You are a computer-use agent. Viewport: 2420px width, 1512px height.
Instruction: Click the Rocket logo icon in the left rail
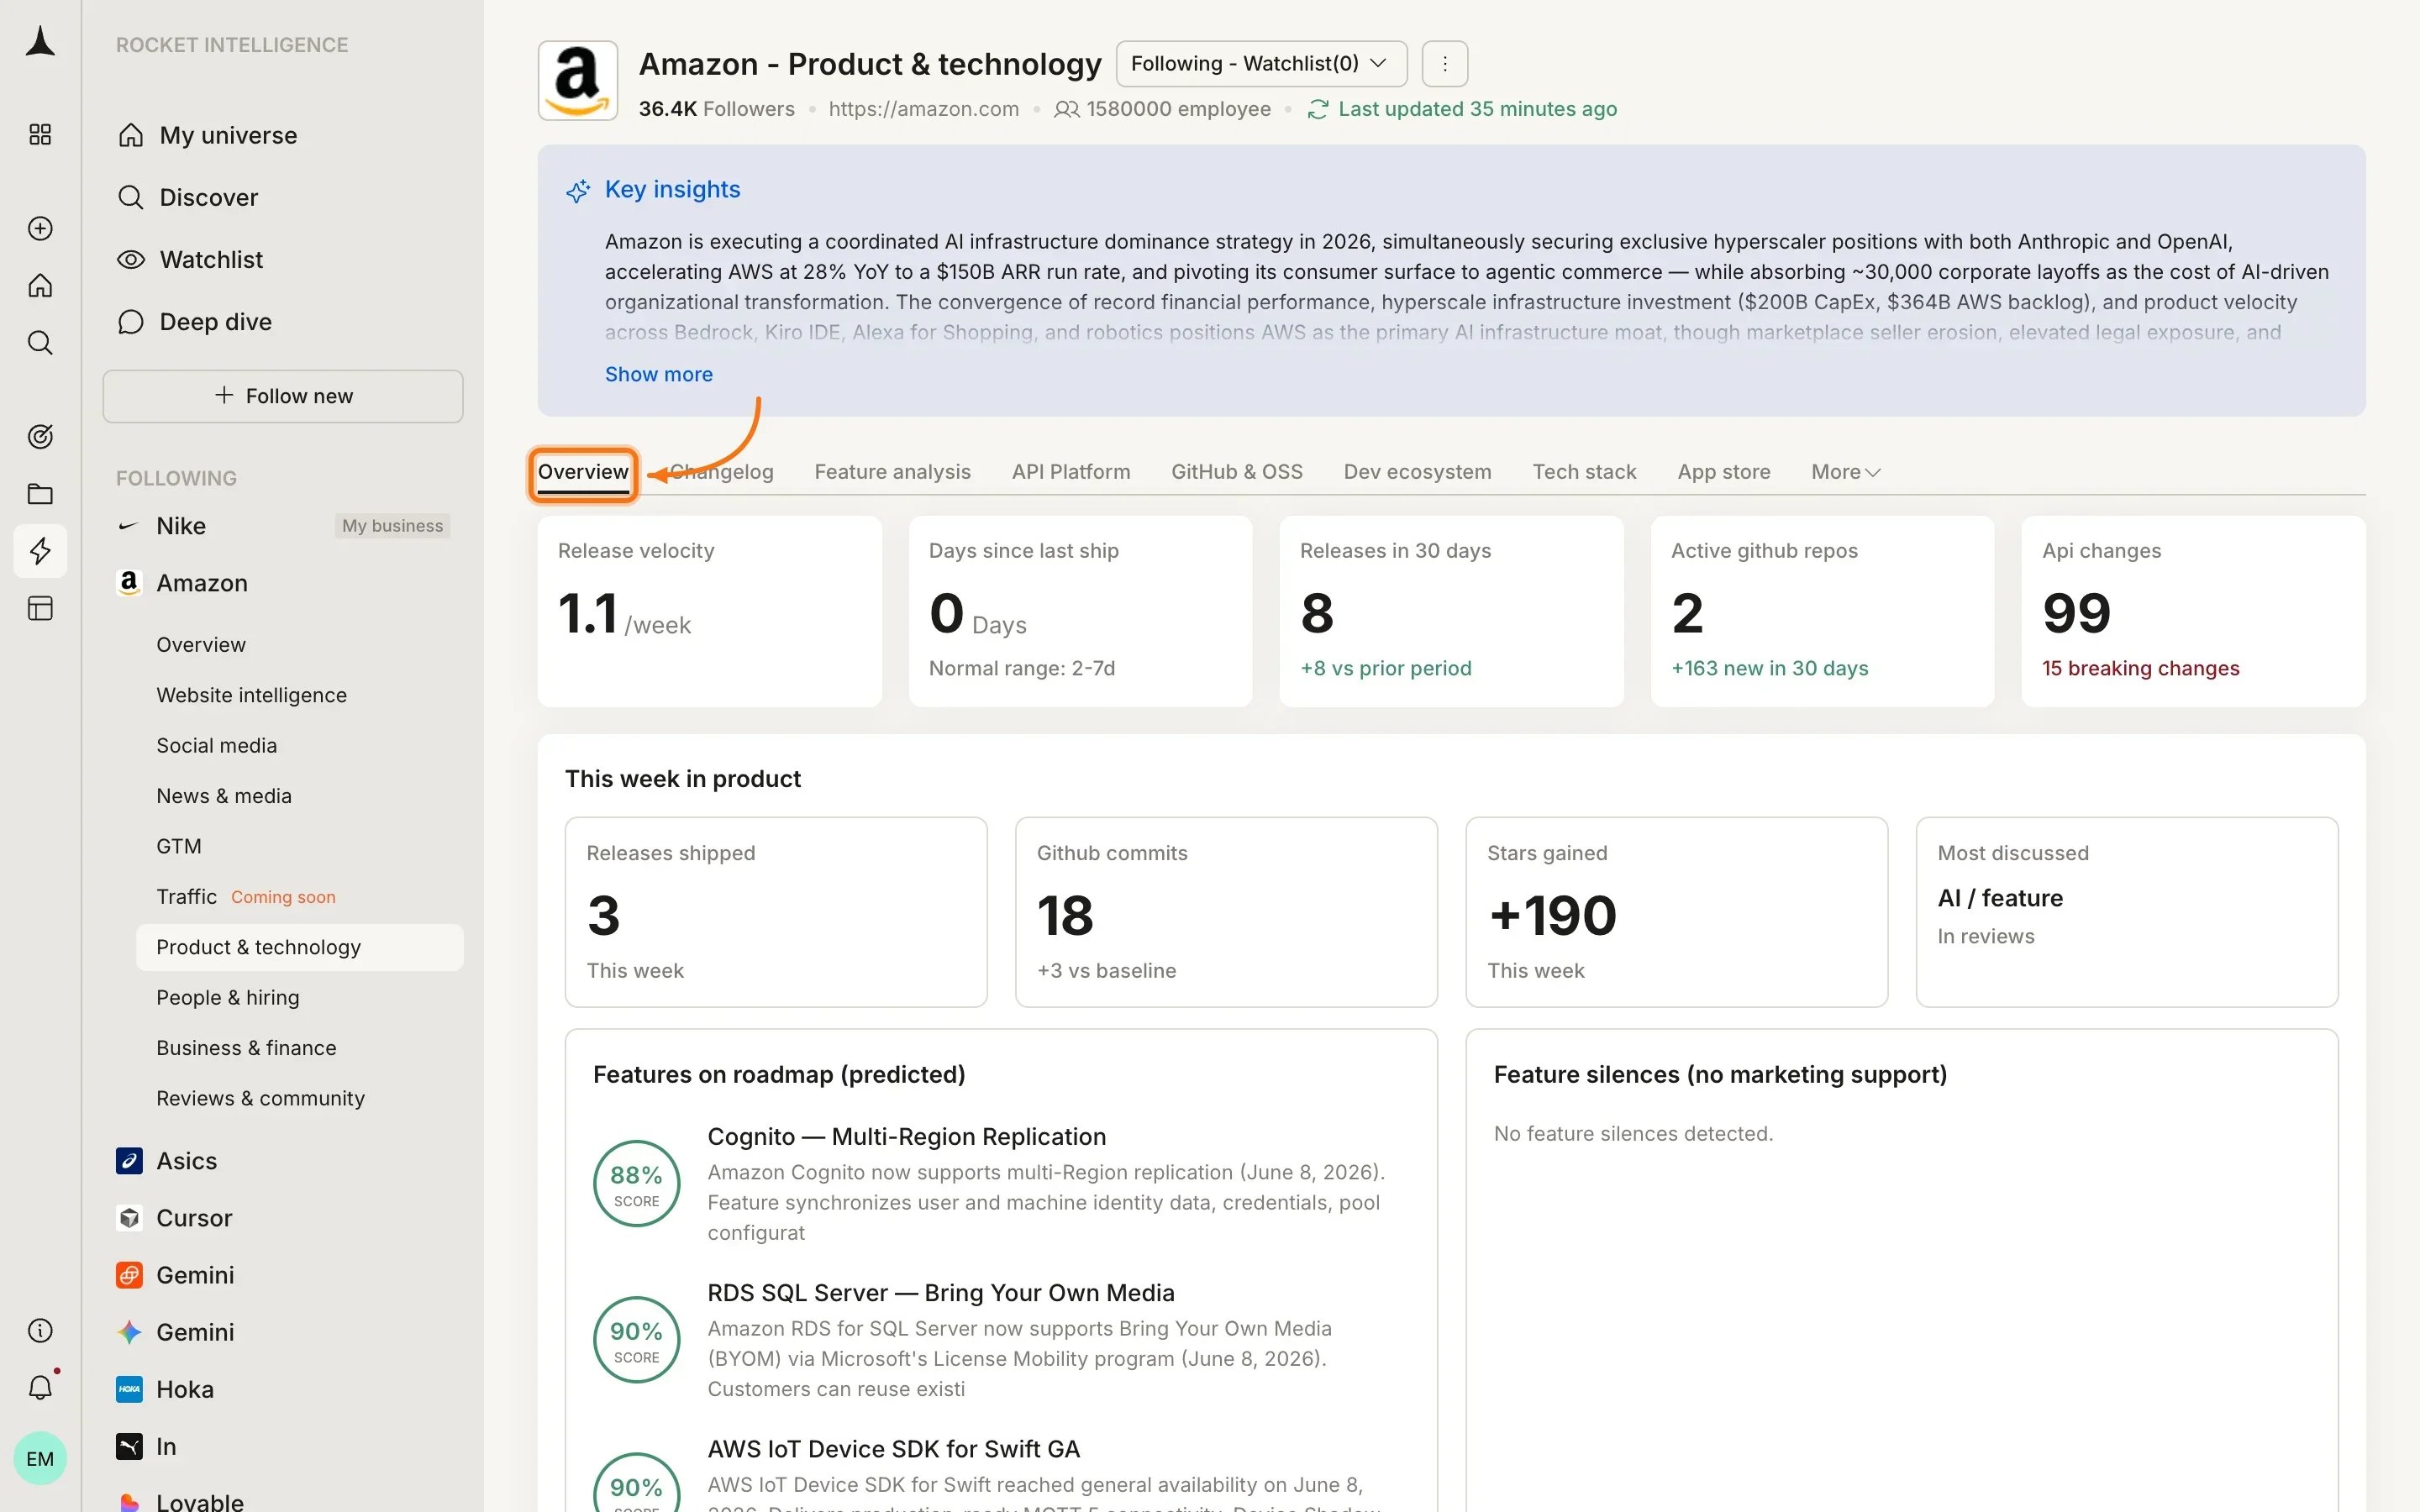[40, 42]
